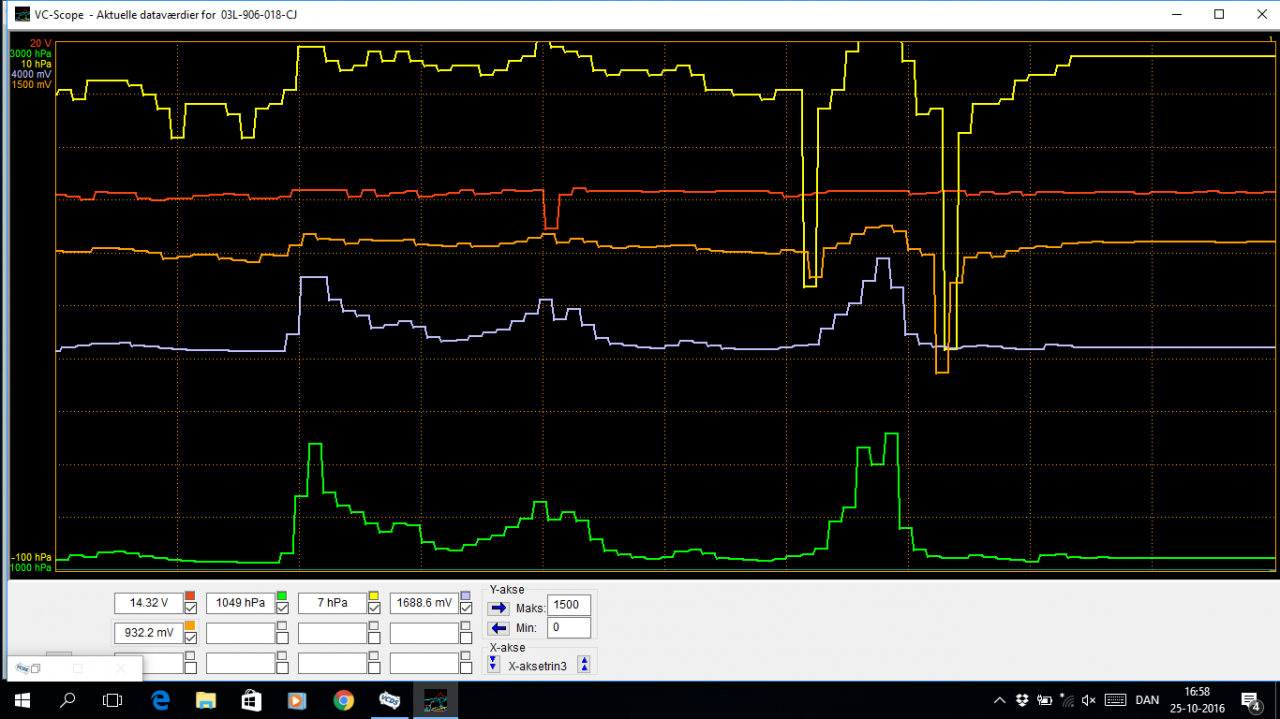Uncheck the 14.32 V channel checkbox

pyautogui.click(x=190, y=609)
